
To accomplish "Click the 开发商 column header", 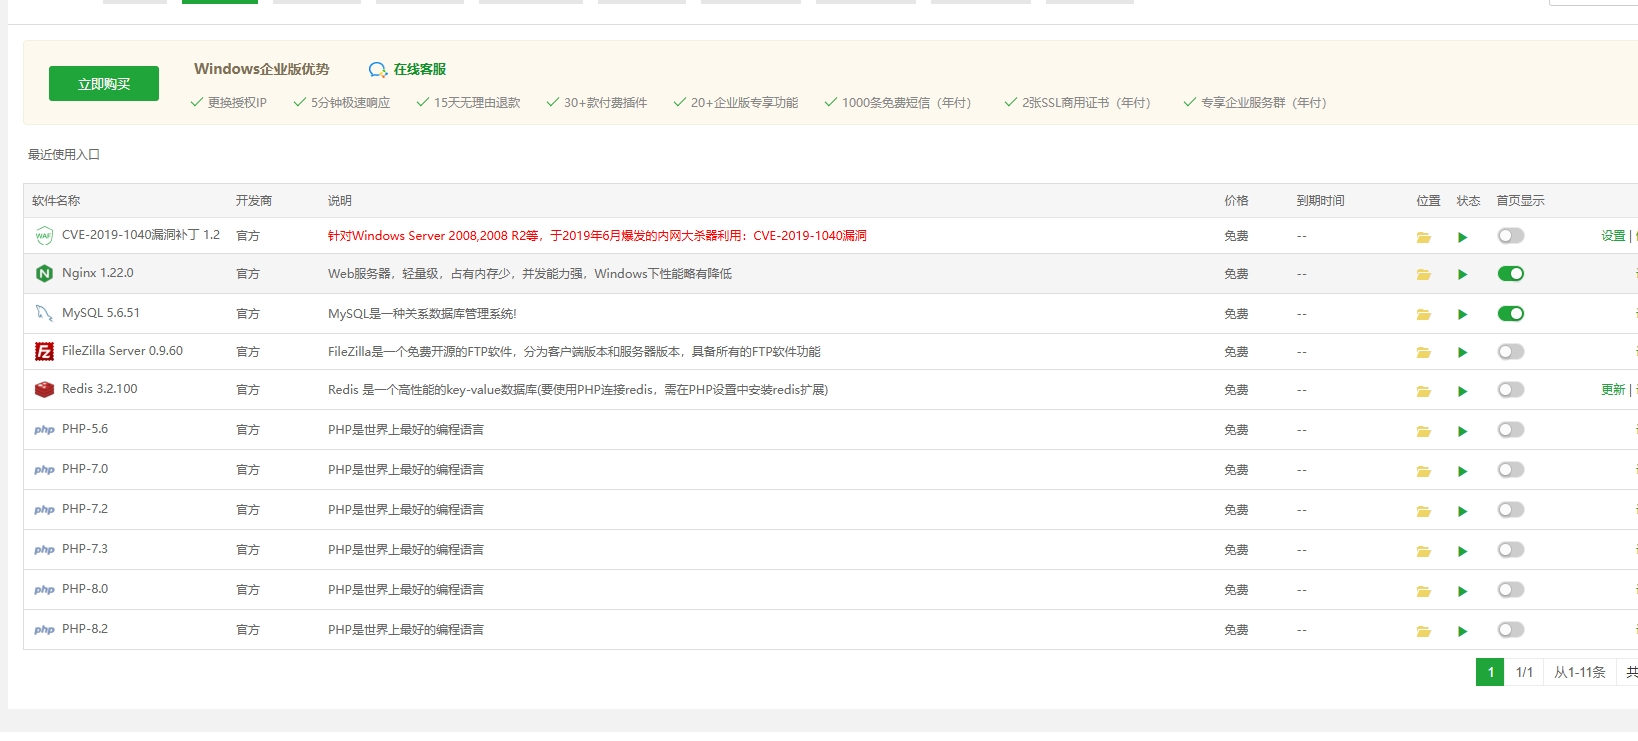I will (254, 201).
